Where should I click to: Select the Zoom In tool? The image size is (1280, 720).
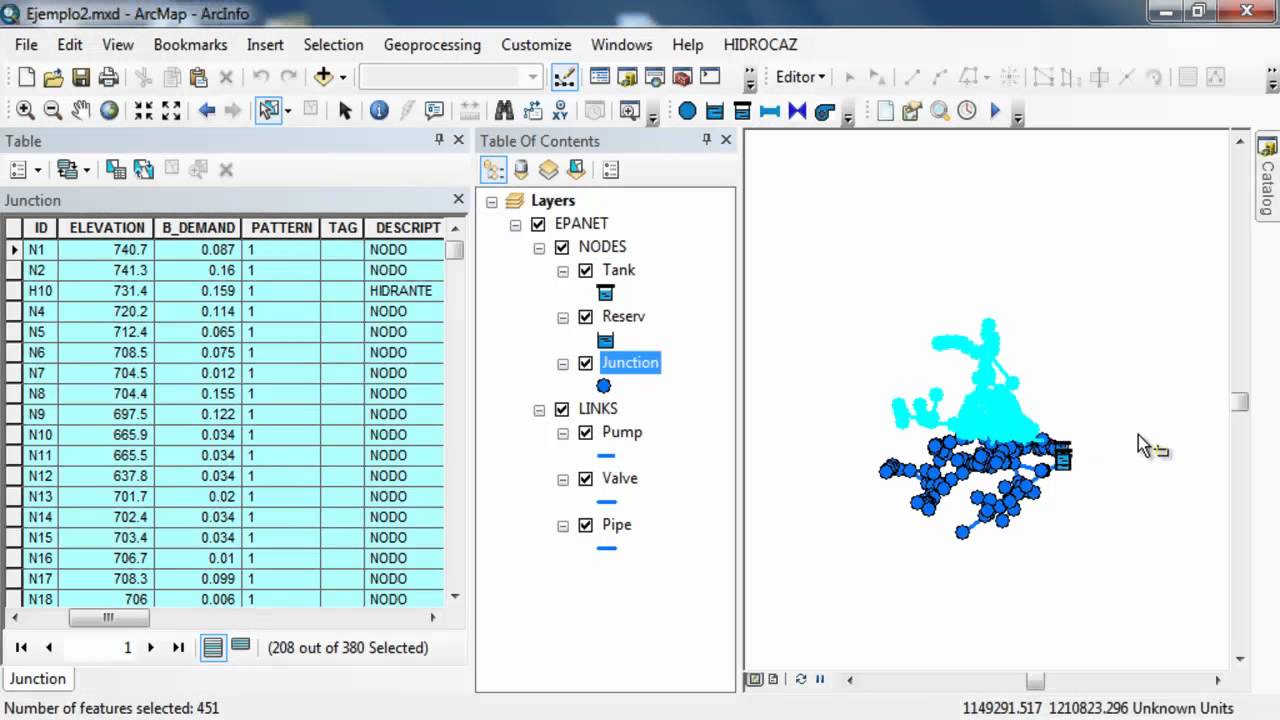[25, 111]
